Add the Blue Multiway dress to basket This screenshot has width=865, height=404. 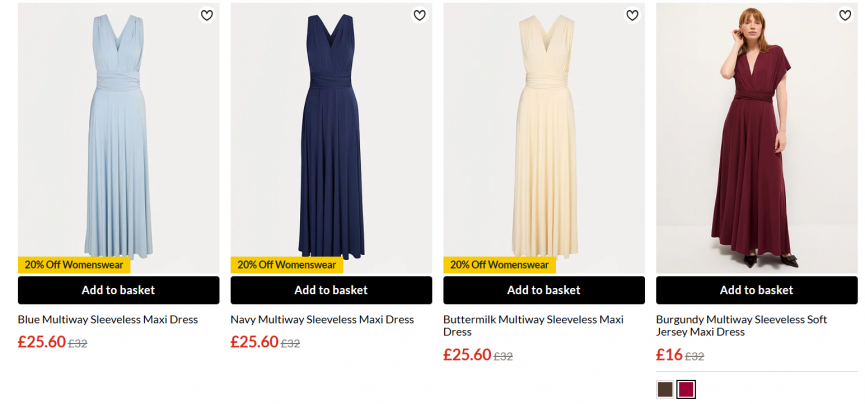[118, 290]
